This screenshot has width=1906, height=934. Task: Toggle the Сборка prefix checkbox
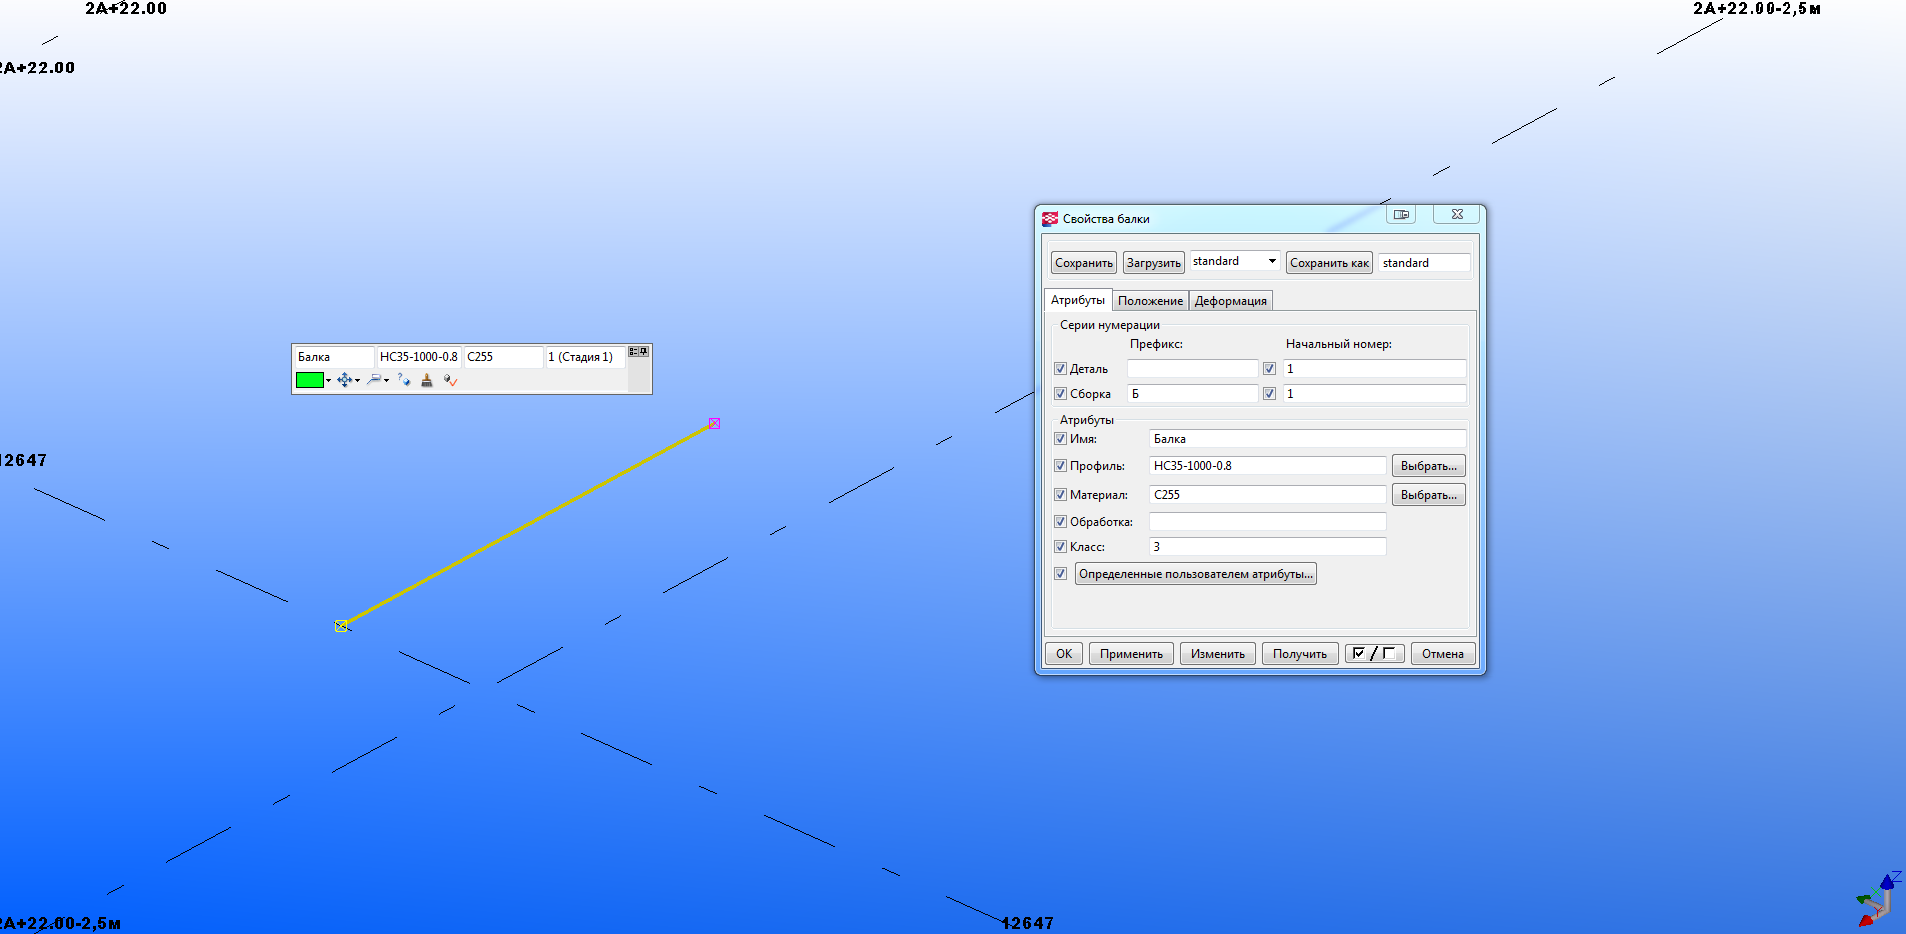coord(1060,394)
